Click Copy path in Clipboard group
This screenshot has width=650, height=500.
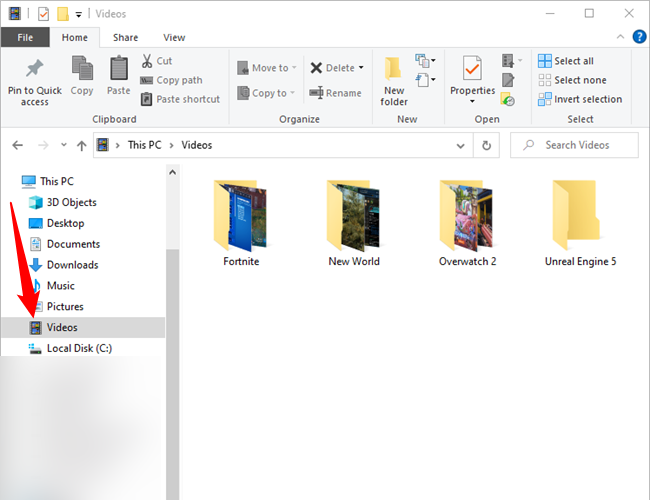171,80
